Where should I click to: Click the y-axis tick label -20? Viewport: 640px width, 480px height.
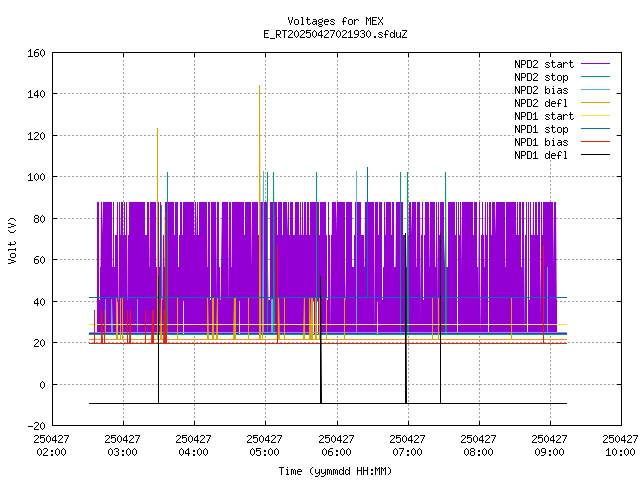pyautogui.click(x=36, y=426)
